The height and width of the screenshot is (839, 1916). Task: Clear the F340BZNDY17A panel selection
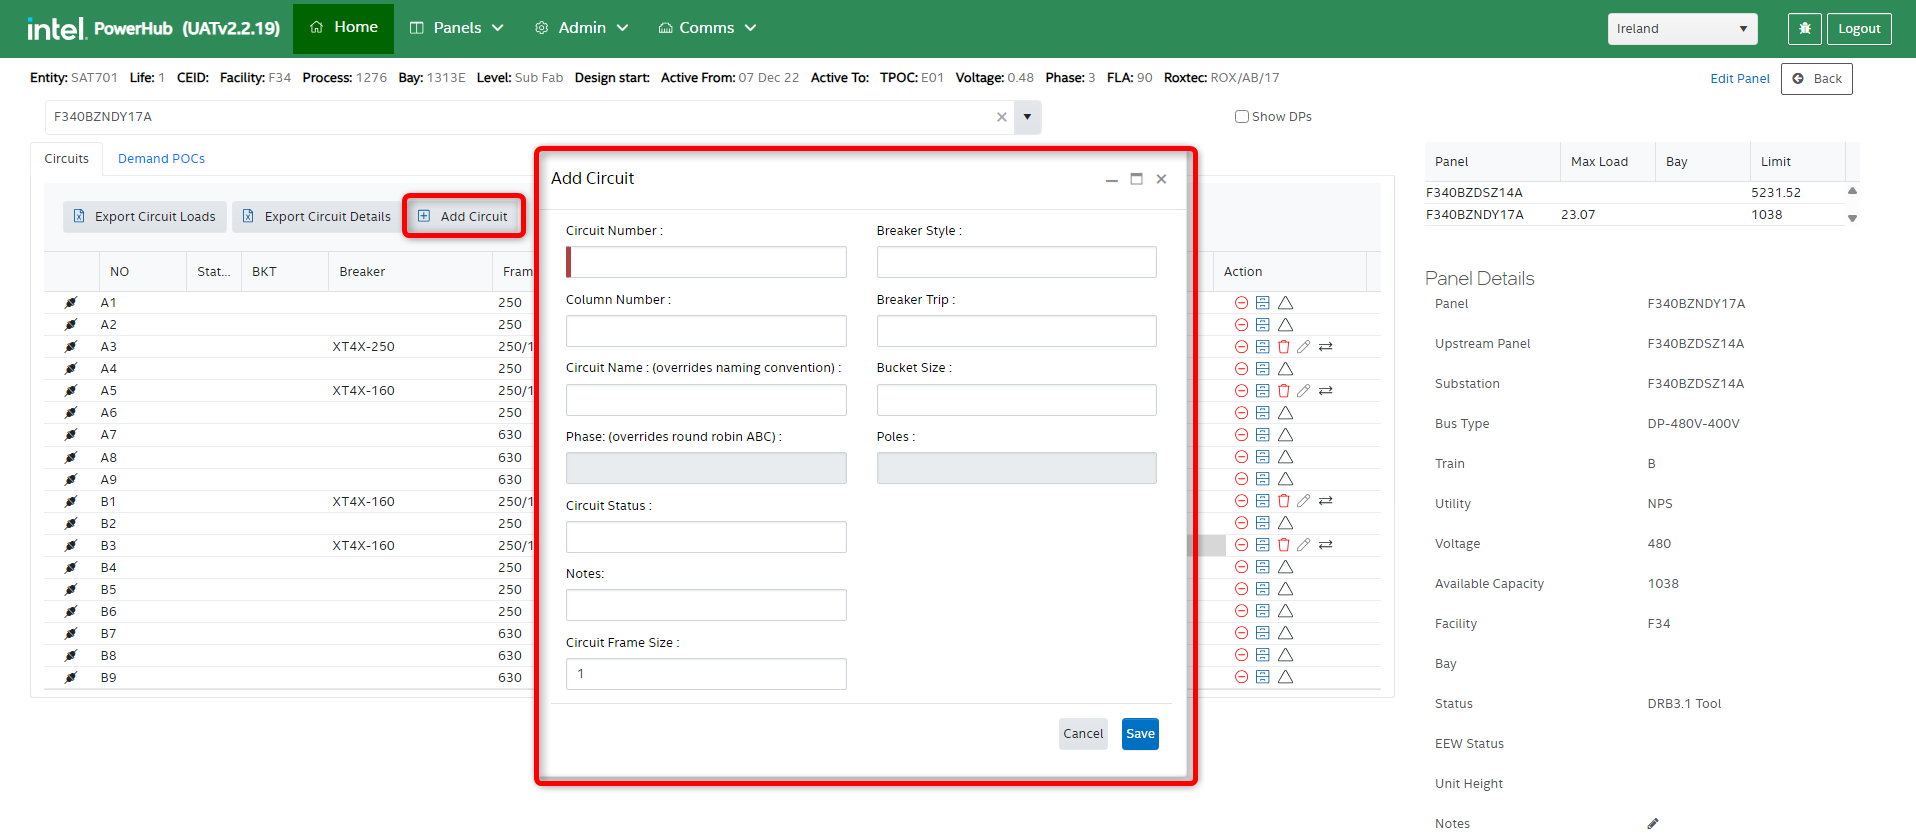tap(1001, 117)
